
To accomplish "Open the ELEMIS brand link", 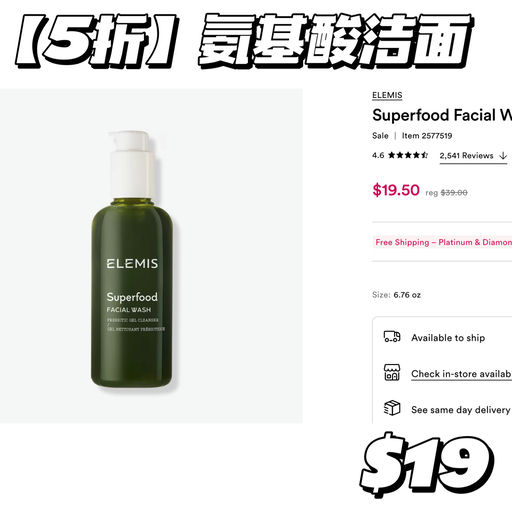I will (387, 95).
